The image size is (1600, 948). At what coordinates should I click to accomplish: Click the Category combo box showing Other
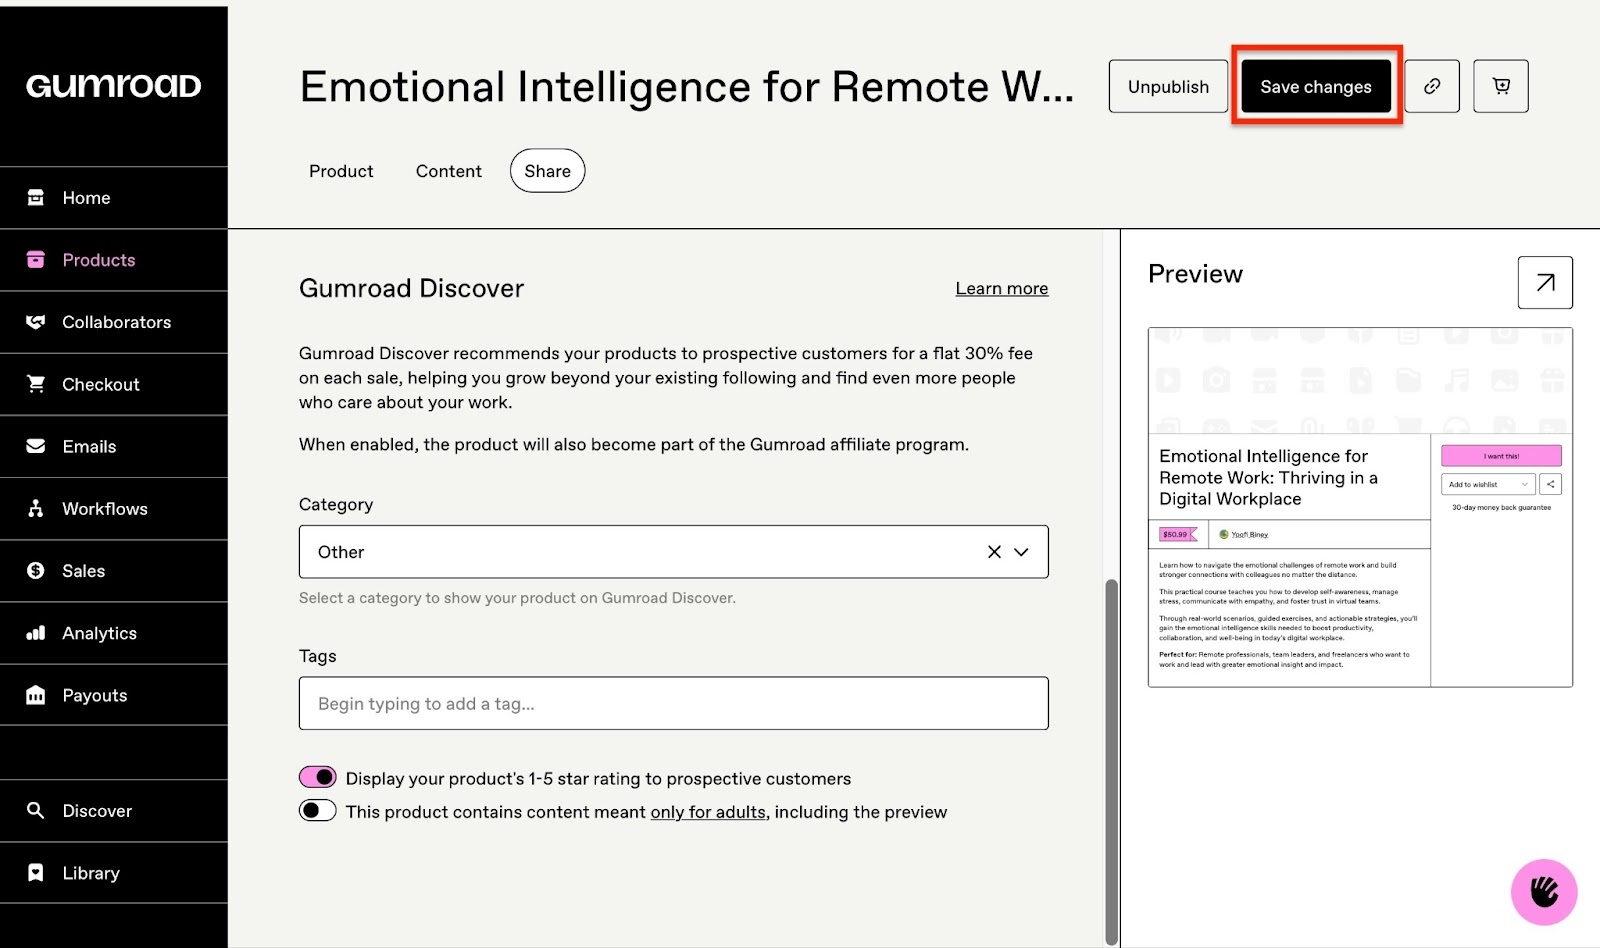click(674, 552)
